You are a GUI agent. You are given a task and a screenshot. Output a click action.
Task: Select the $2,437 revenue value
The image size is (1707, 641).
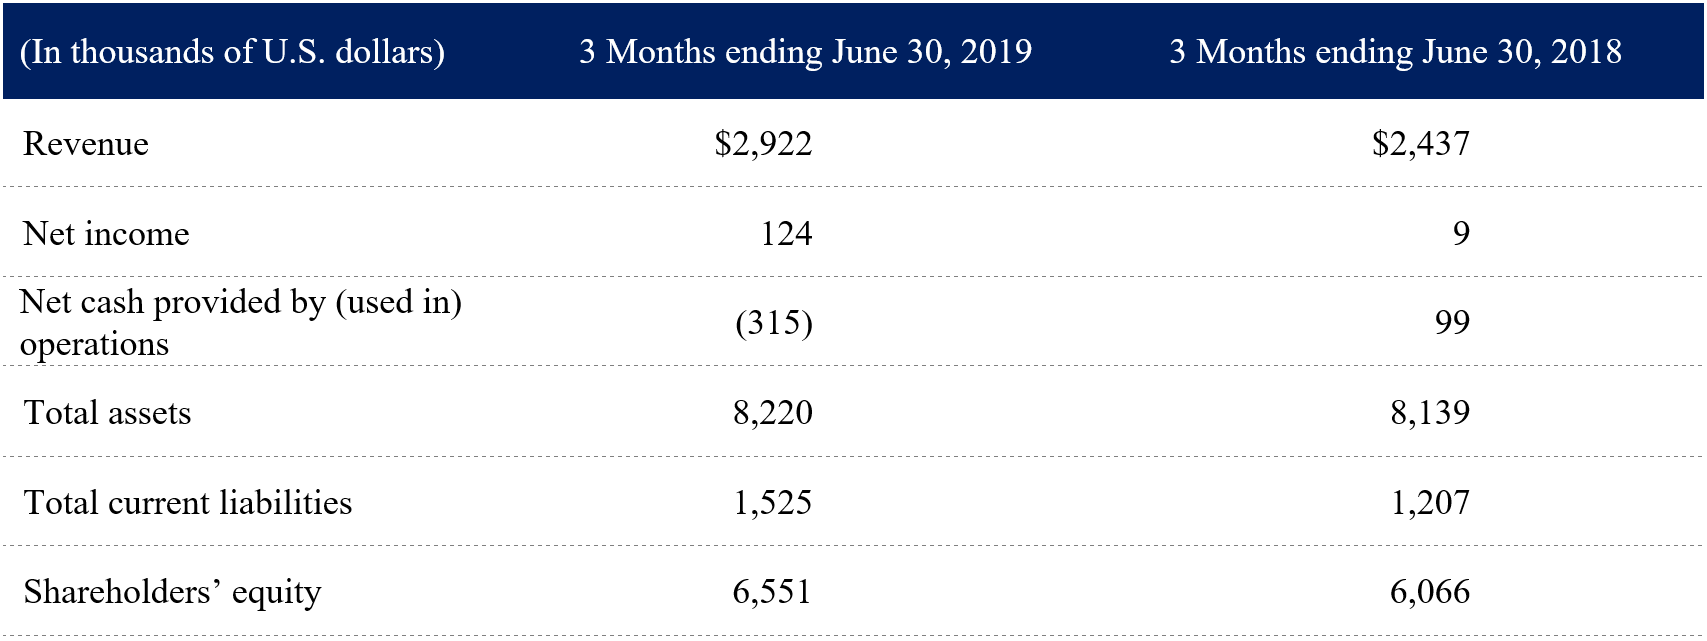pyautogui.click(x=1421, y=144)
